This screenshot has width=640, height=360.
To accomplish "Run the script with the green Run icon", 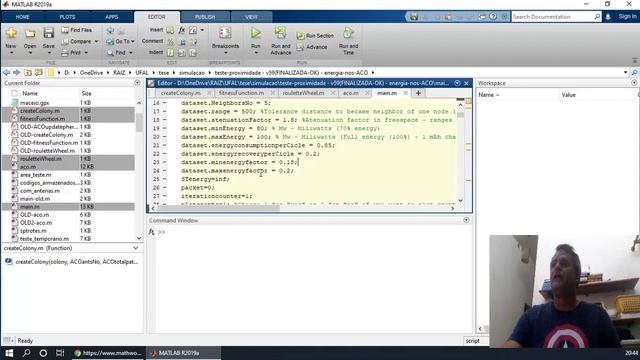I will click(256, 33).
